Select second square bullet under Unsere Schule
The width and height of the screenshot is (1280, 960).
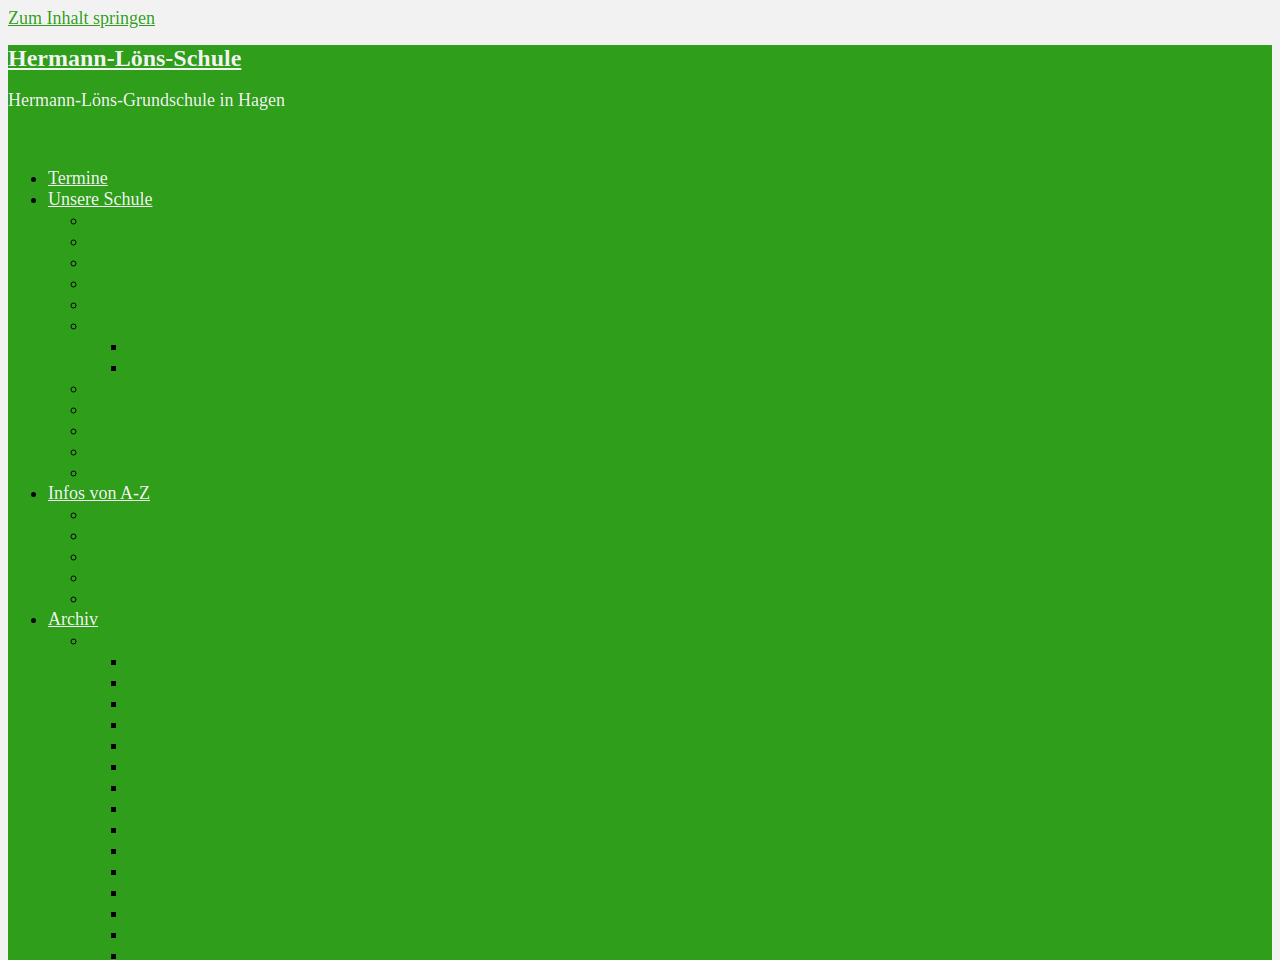(114, 368)
